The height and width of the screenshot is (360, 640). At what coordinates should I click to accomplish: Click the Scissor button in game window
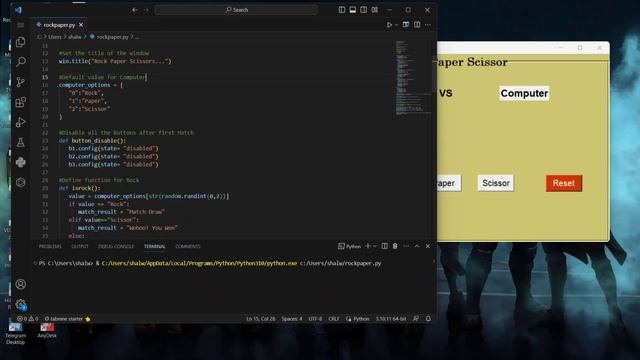pyautogui.click(x=496, y=183)
